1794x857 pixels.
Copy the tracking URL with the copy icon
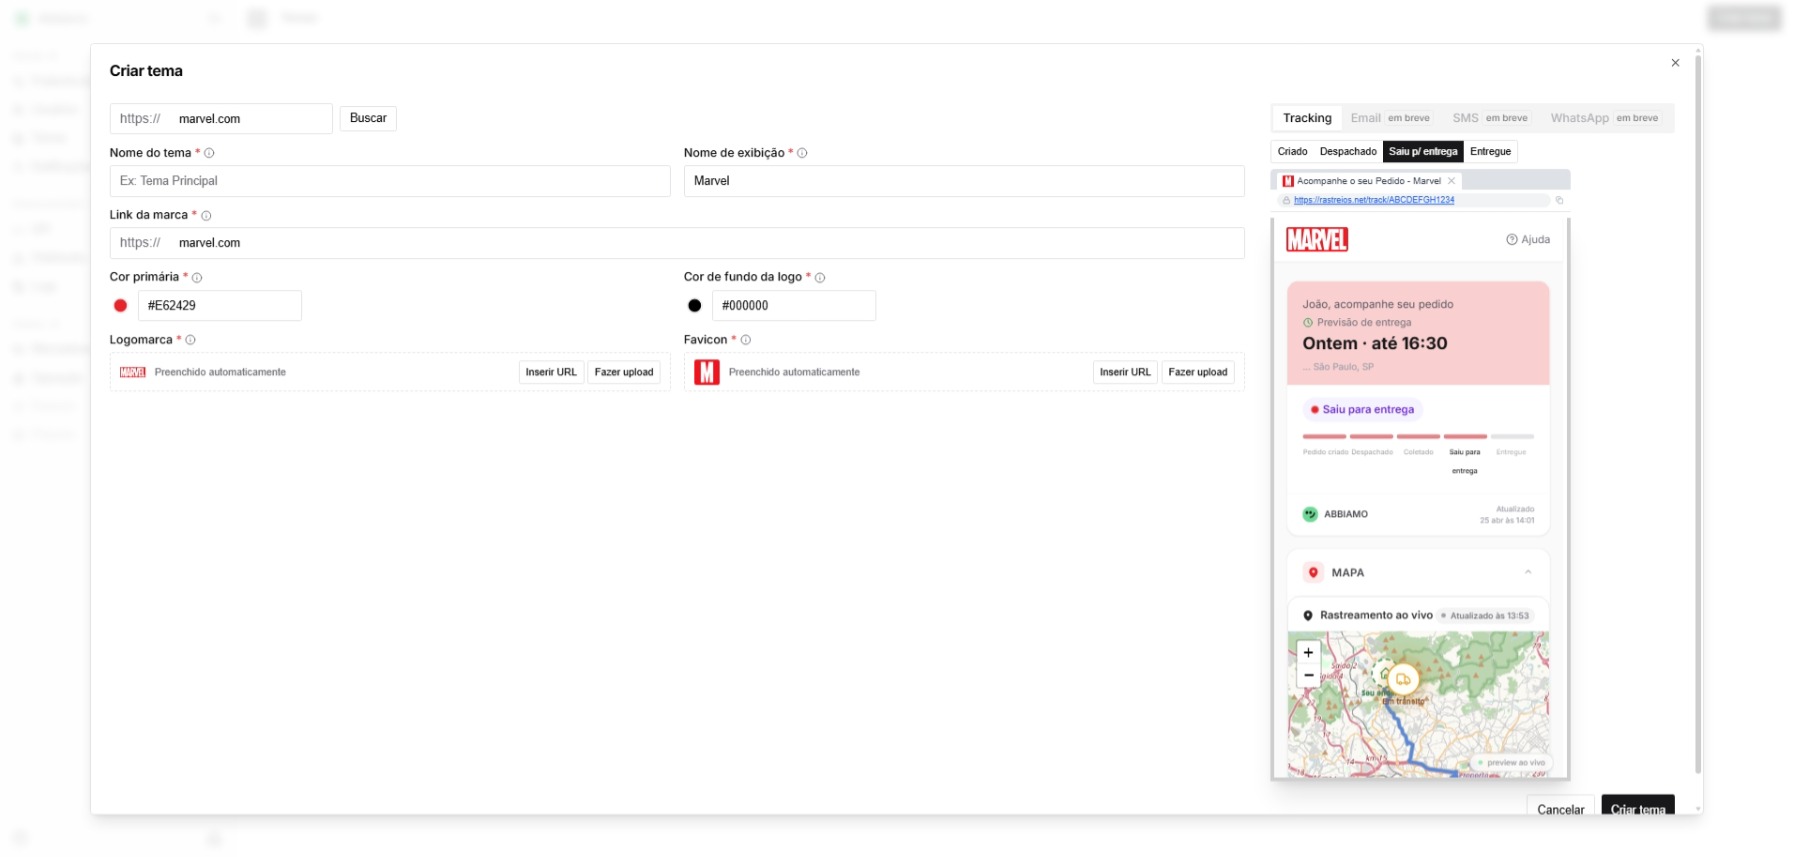1559,200
